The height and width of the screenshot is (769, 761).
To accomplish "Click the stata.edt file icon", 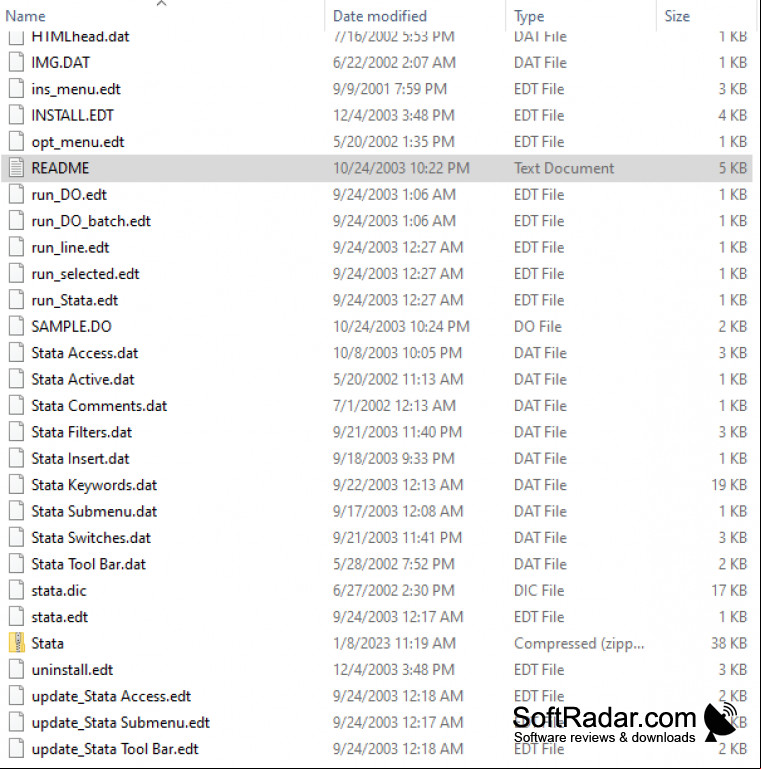I will click(x=16, y=616).
